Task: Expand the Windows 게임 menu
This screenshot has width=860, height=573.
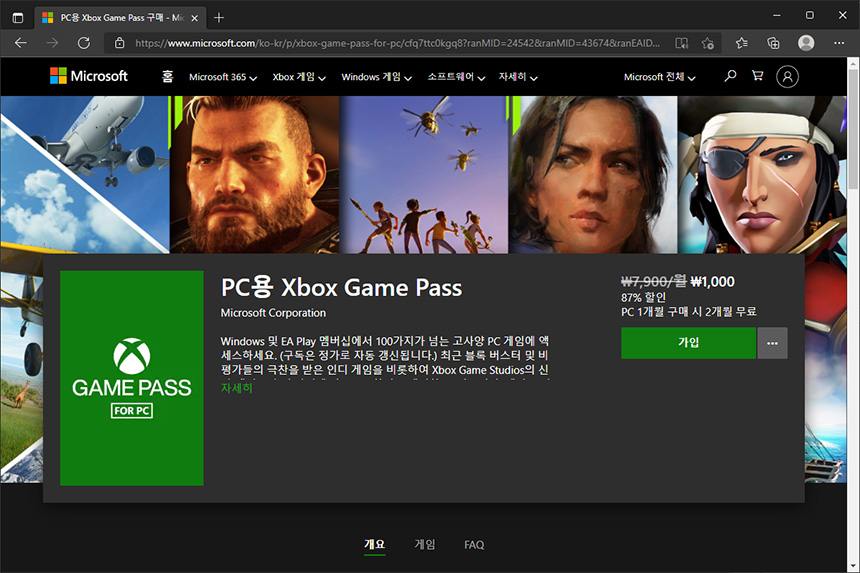Action: click(376, 77)
